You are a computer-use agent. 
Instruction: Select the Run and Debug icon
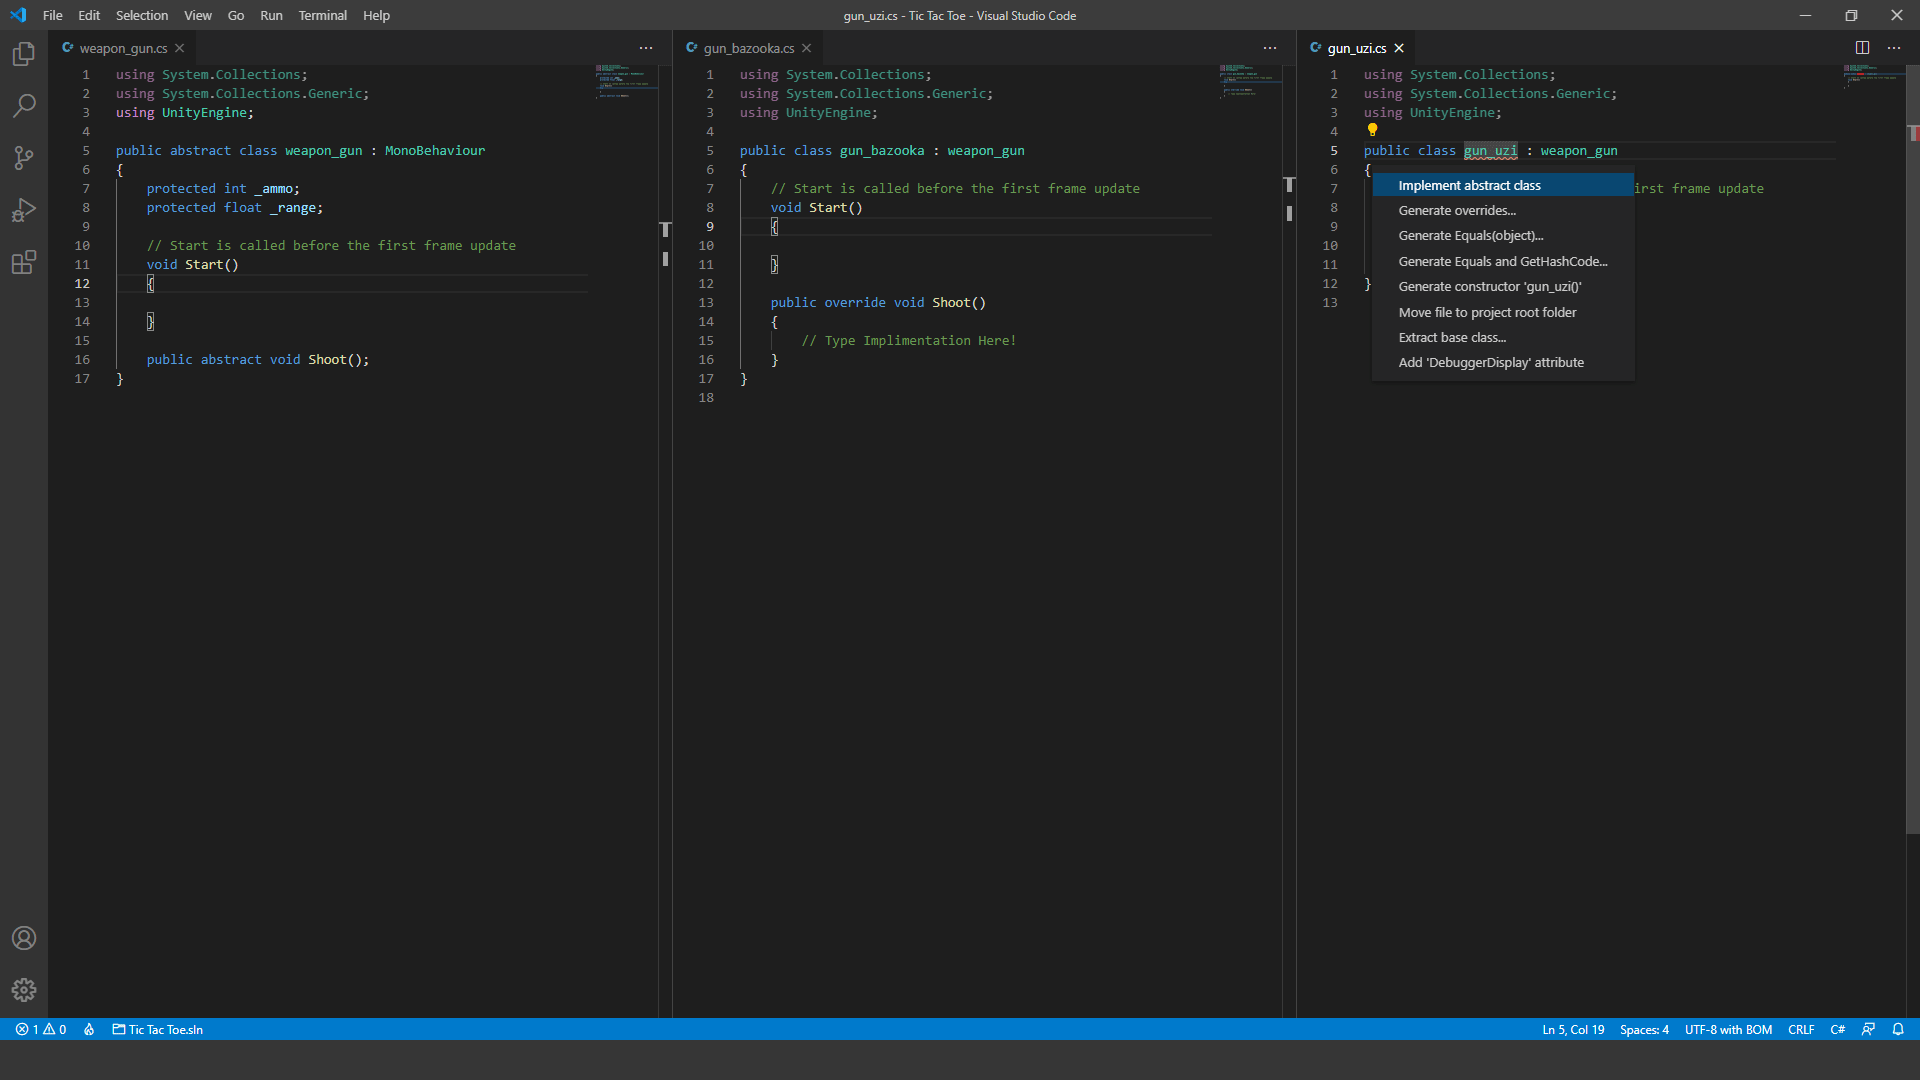click(x=24, y=210)
